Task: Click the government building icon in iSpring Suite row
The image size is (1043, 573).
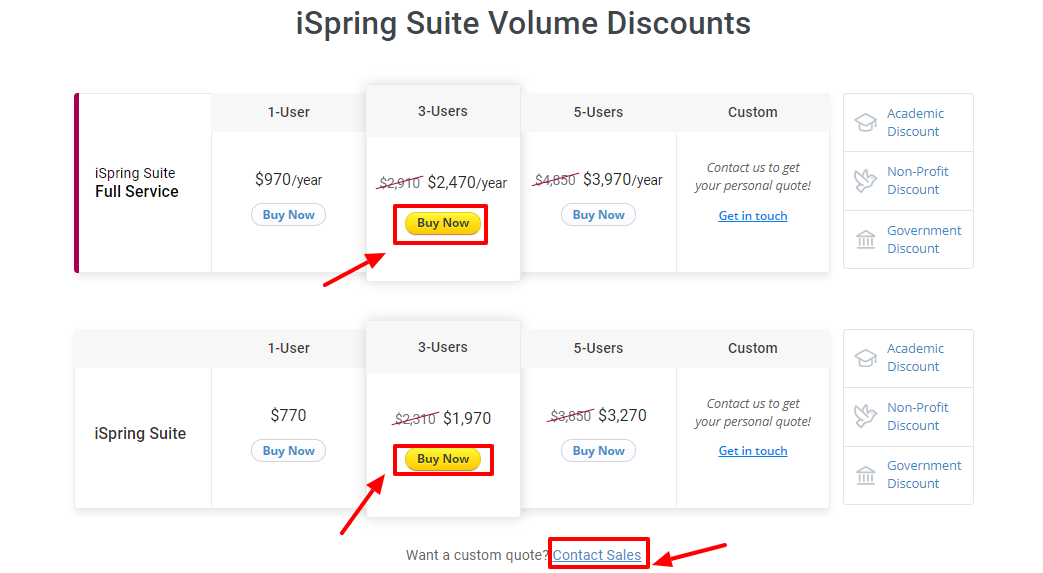Action: pos(864,474)
